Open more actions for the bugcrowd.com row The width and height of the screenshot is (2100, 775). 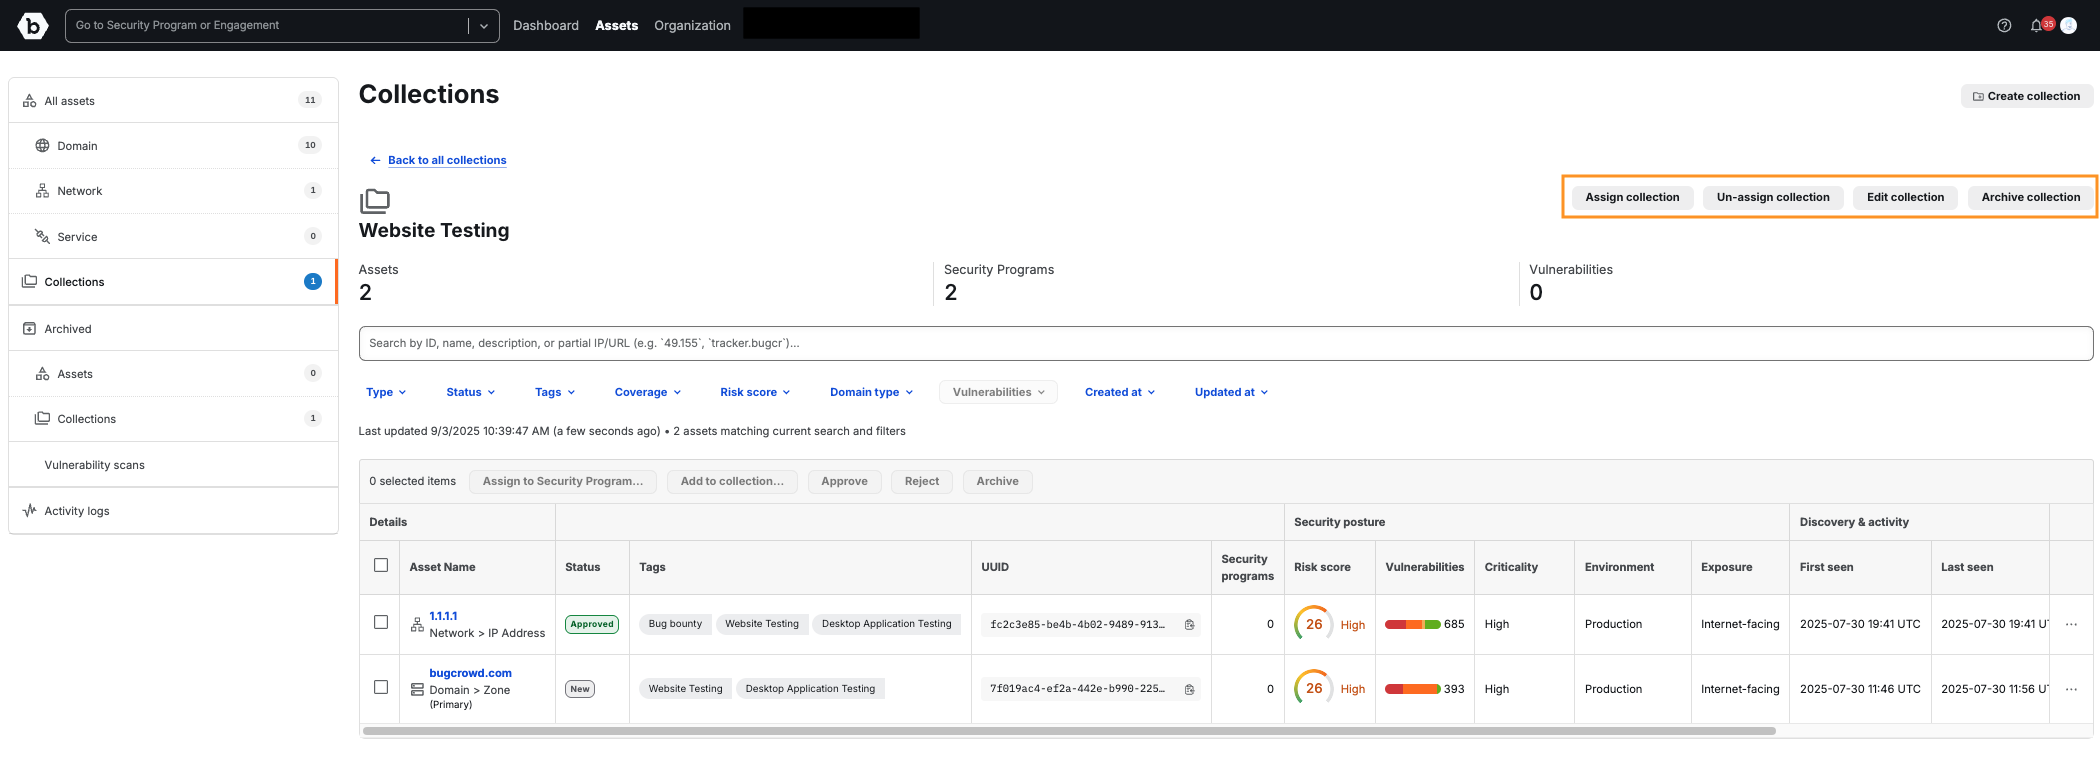pyautogui.click(x=2071, y=689)
